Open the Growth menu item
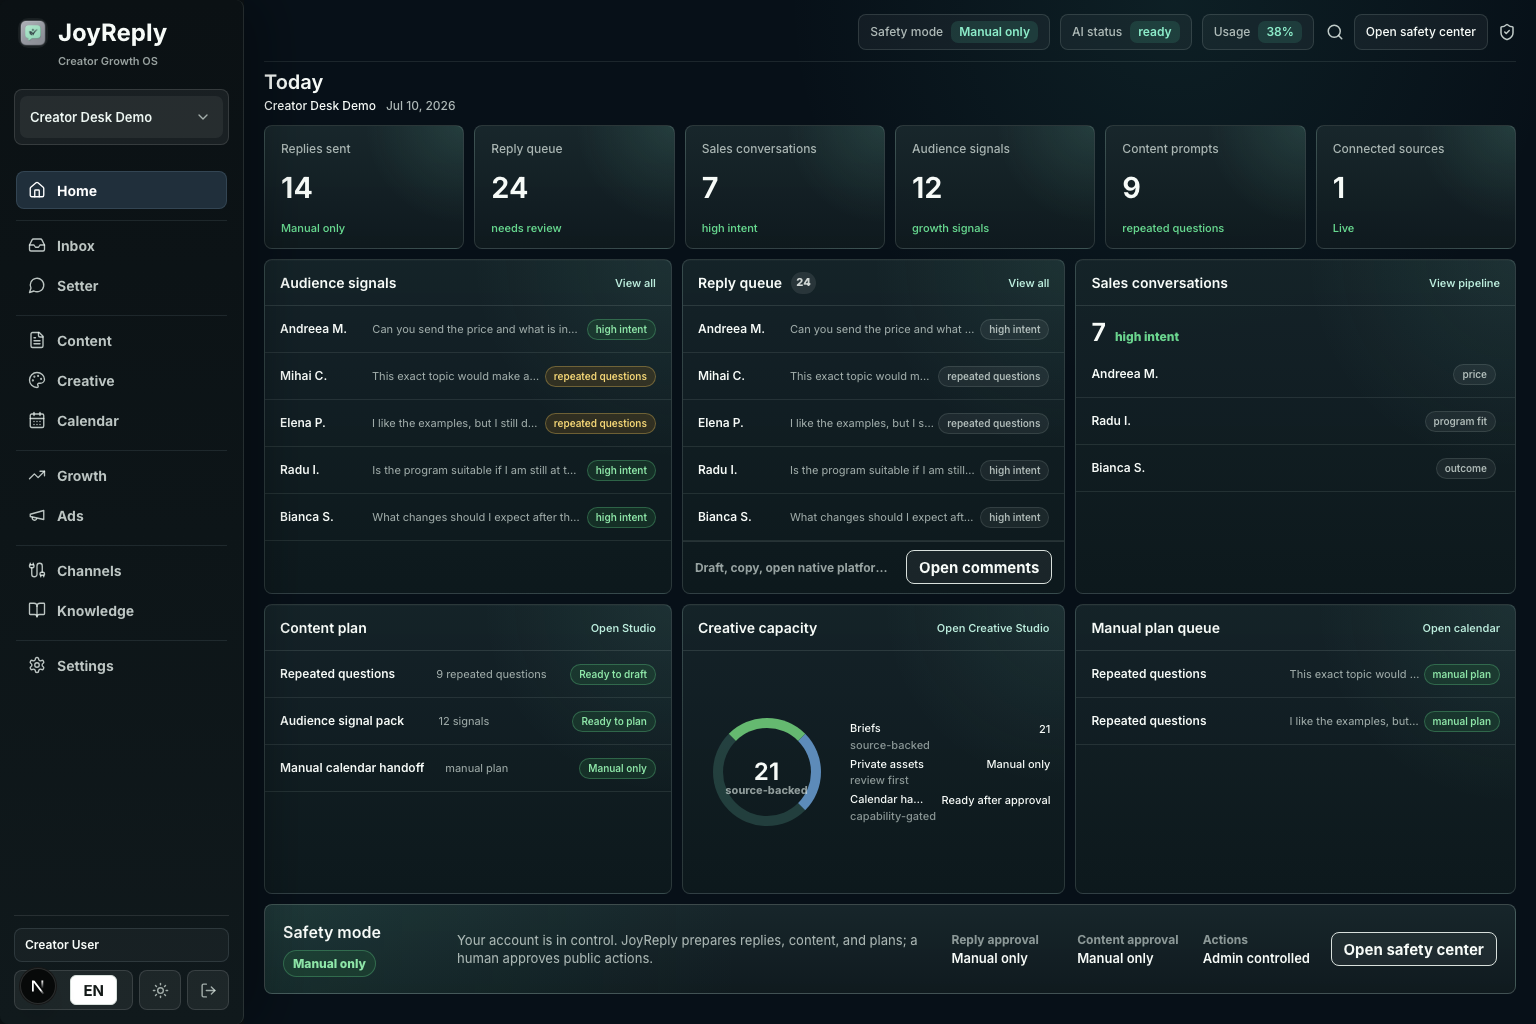Screen dimensions: 1536x1024 [x=121, y=475]
